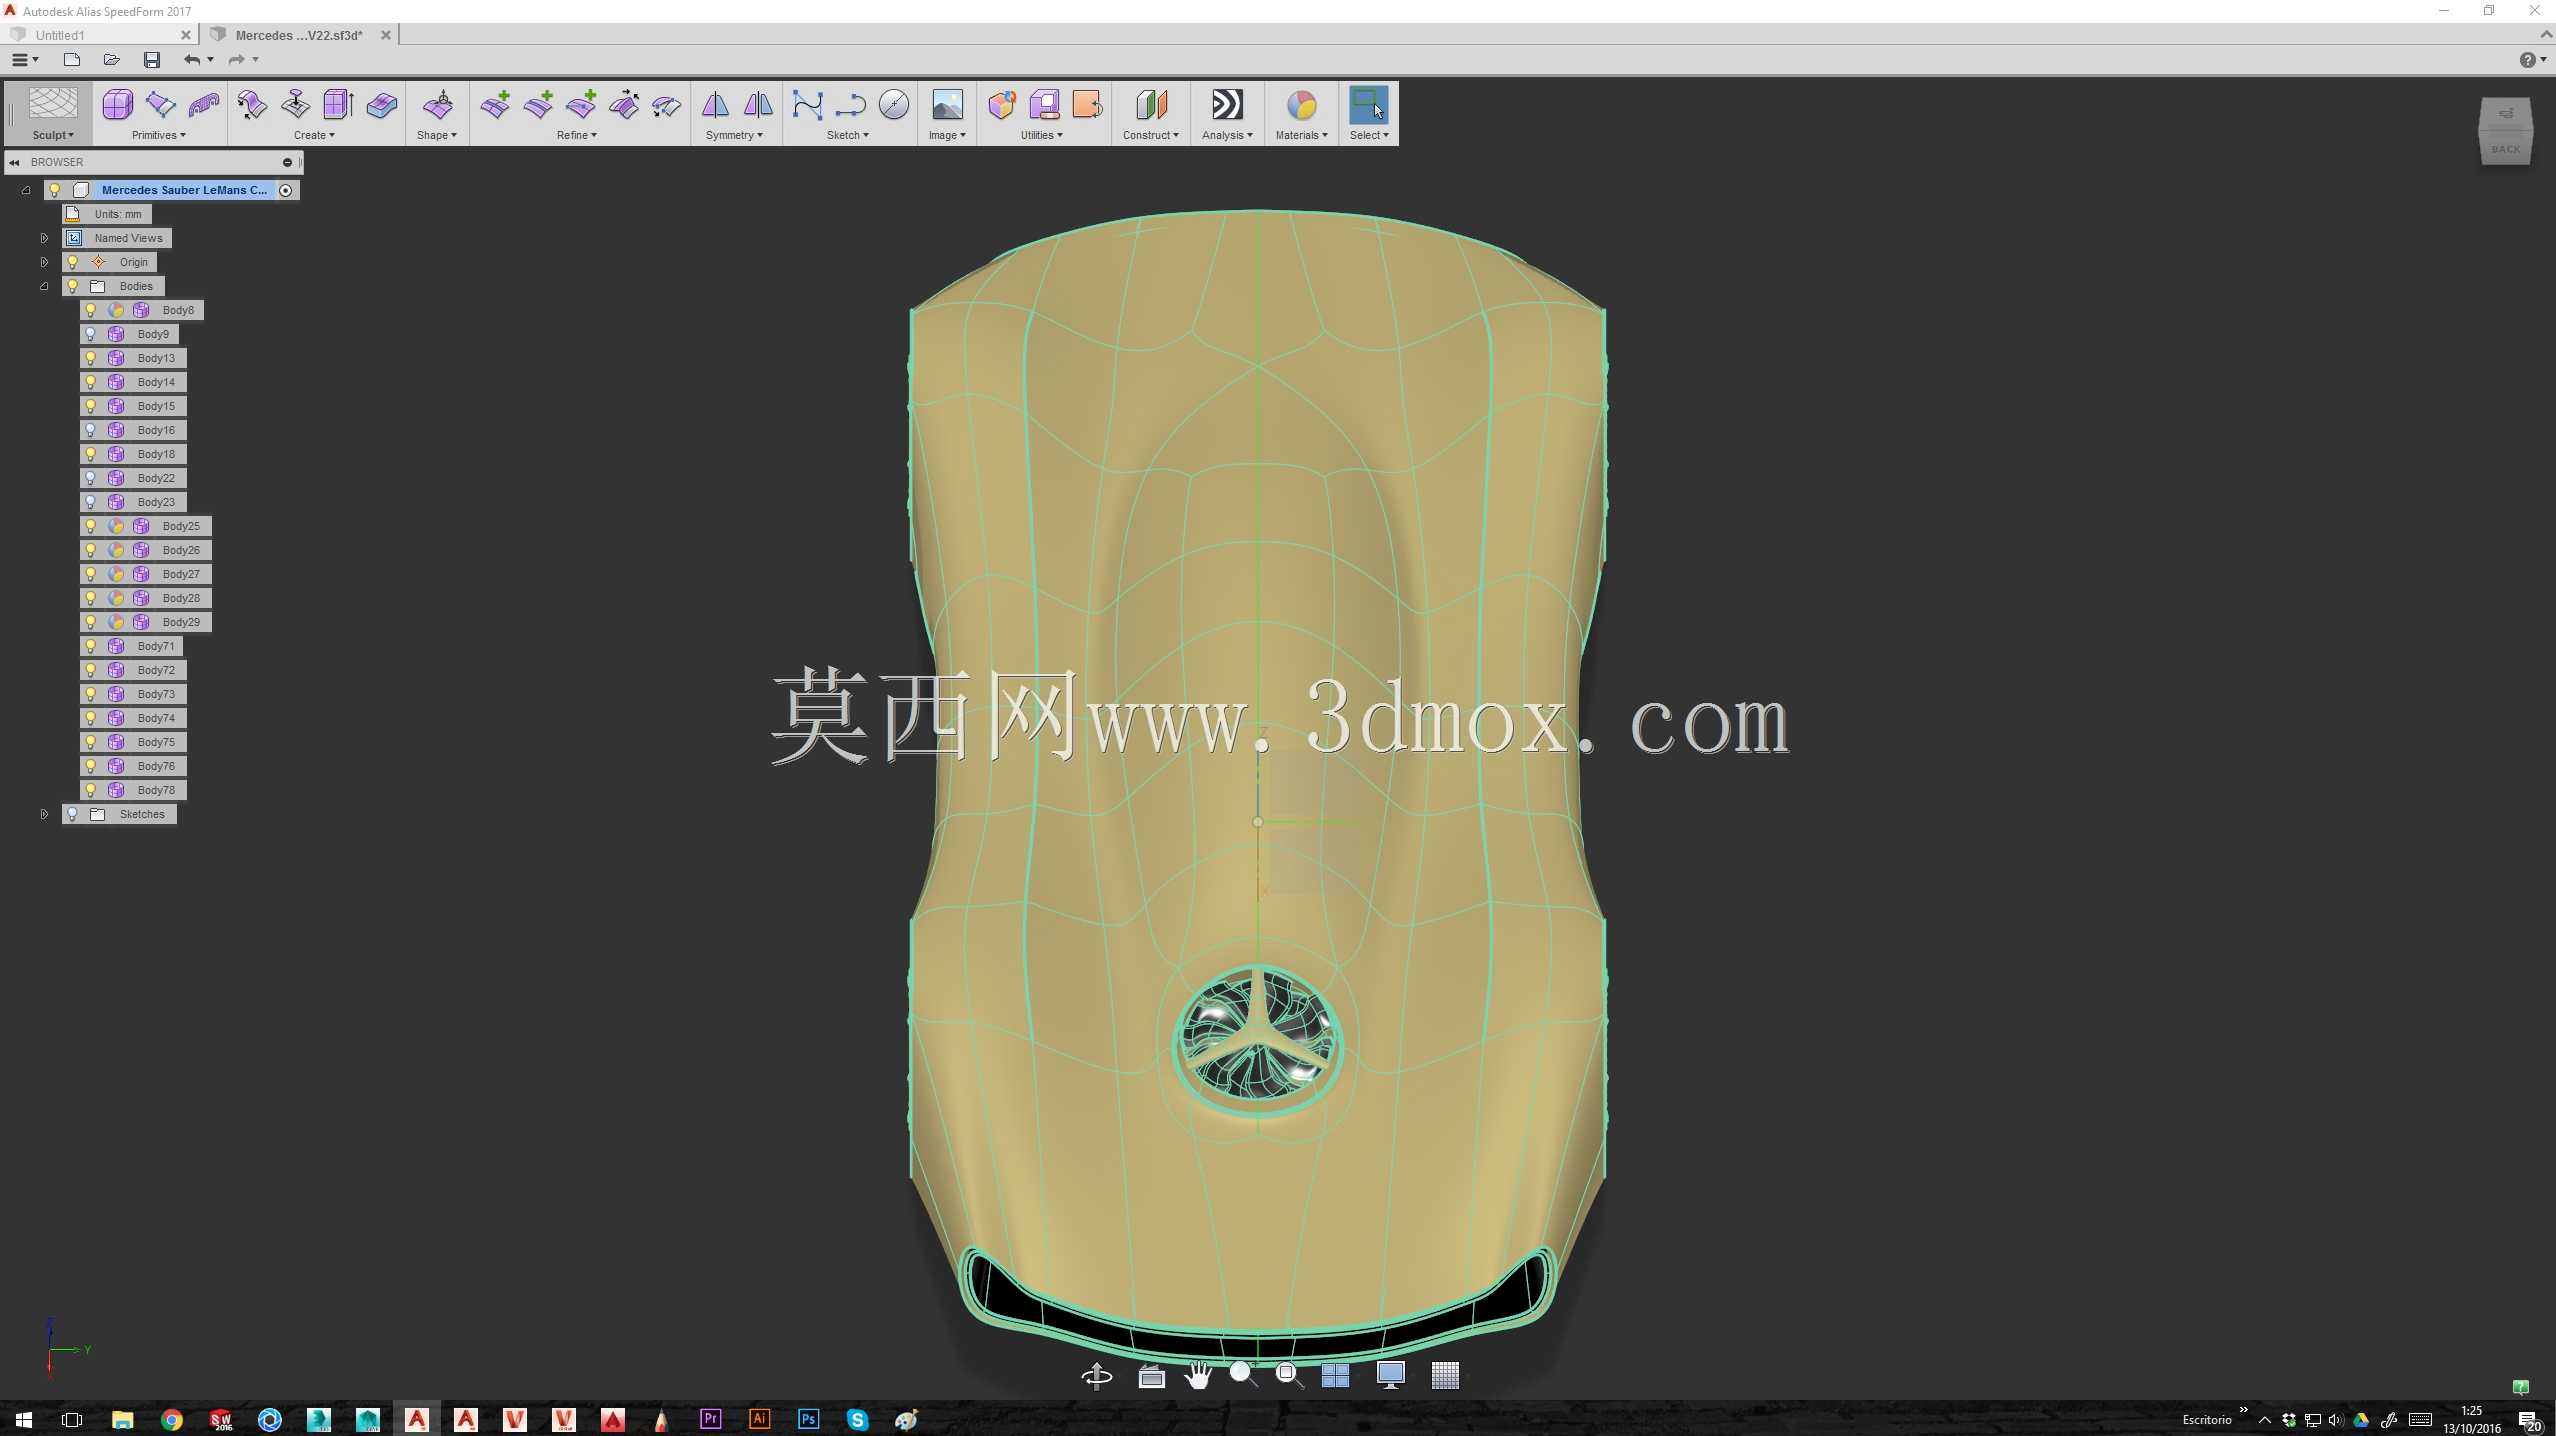
Task: Open the Create dropdown
Action: (x=314, y=135)
